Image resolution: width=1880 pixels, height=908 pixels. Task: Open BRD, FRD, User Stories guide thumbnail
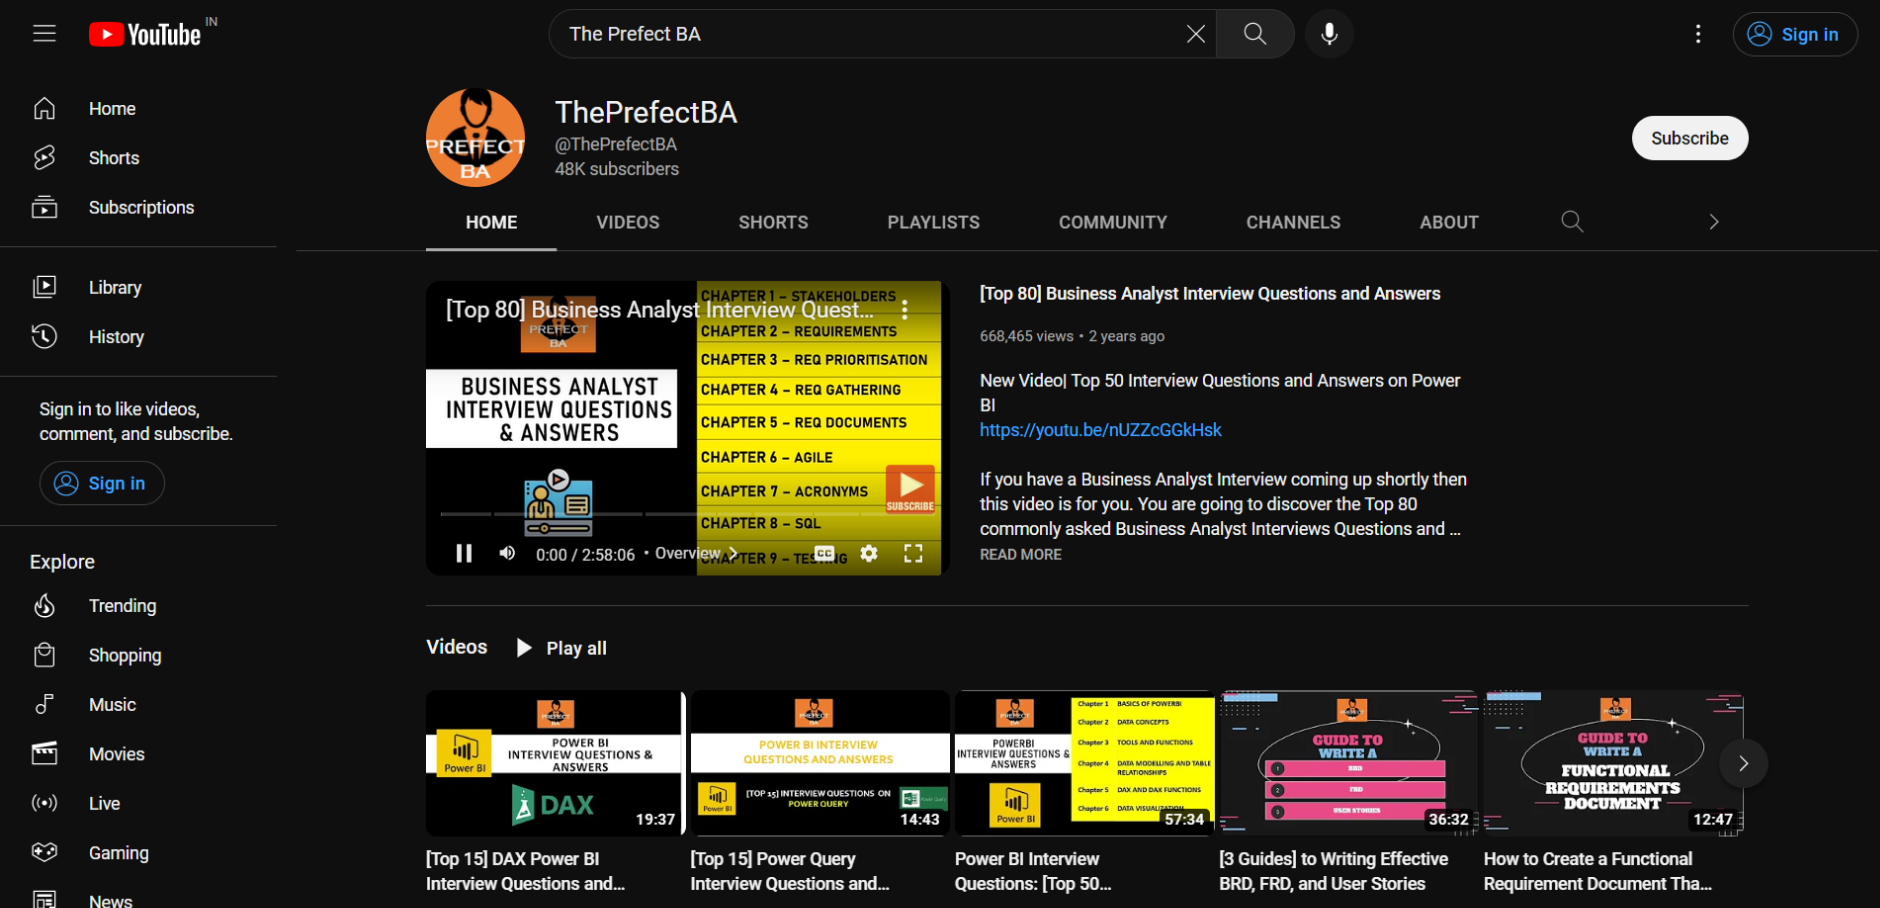[x=1348, y=763]
